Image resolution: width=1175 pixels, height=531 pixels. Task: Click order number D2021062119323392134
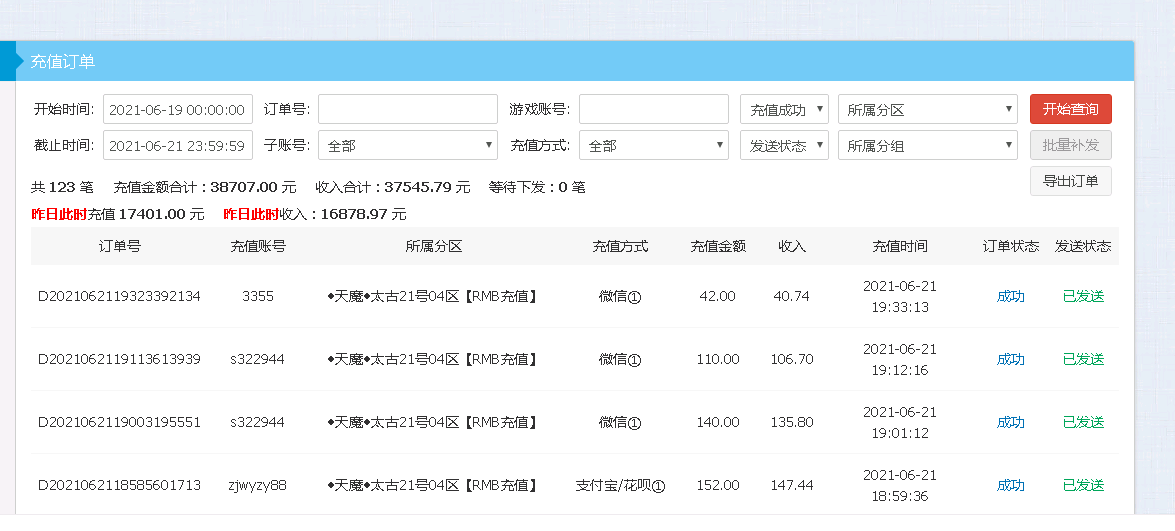point(119,296)
